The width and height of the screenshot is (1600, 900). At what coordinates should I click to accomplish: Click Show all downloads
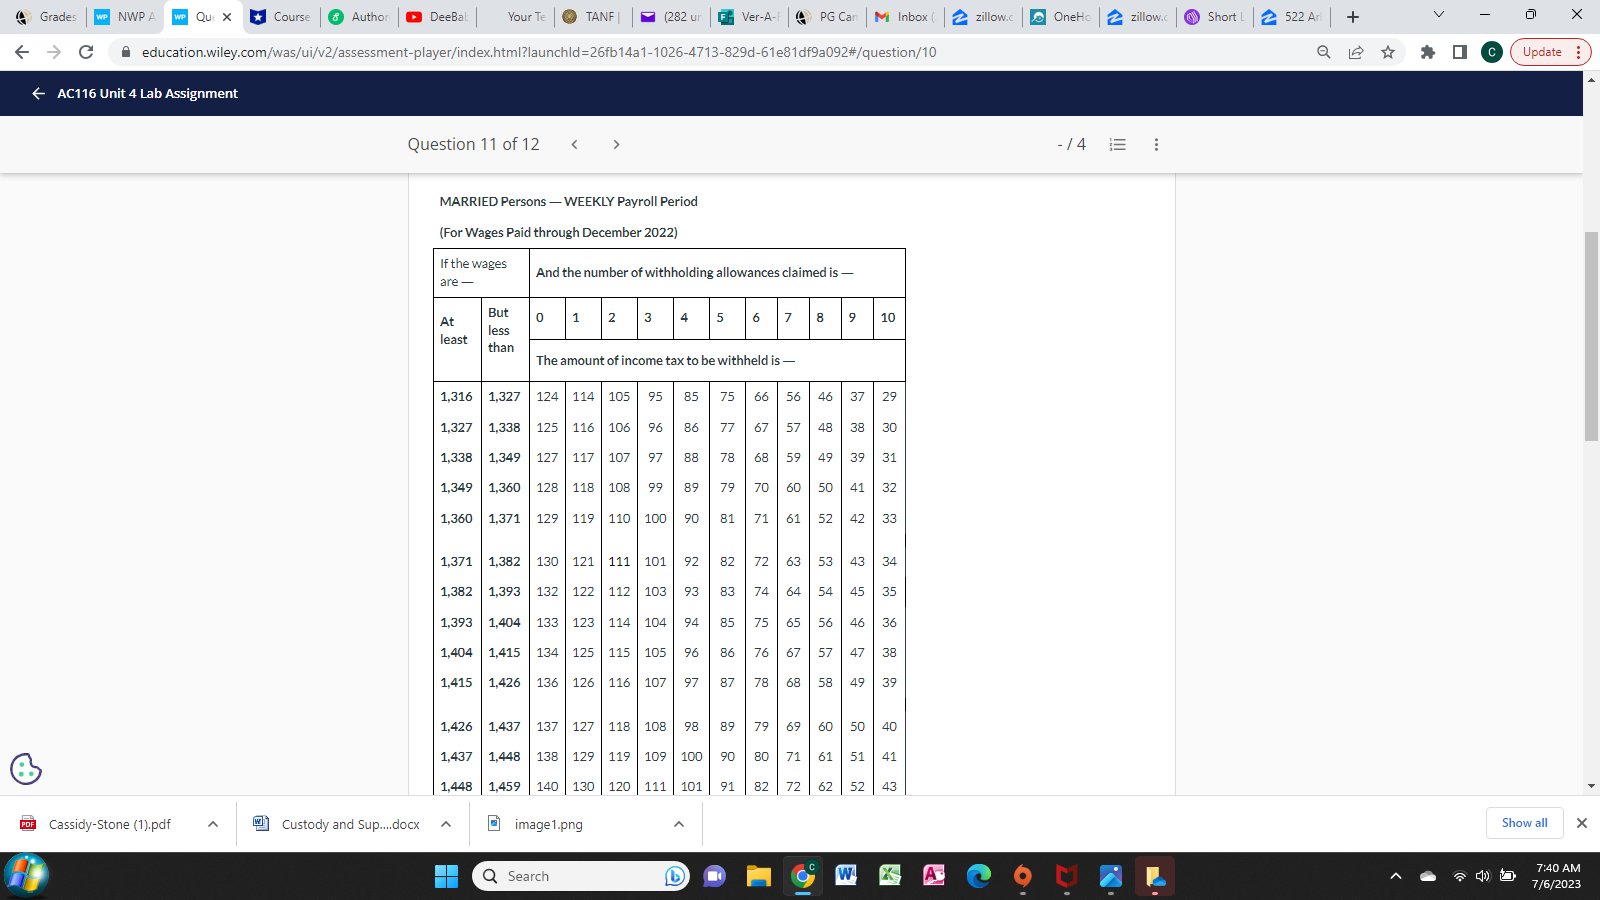pyautogui.click(x=1524, y=823)
